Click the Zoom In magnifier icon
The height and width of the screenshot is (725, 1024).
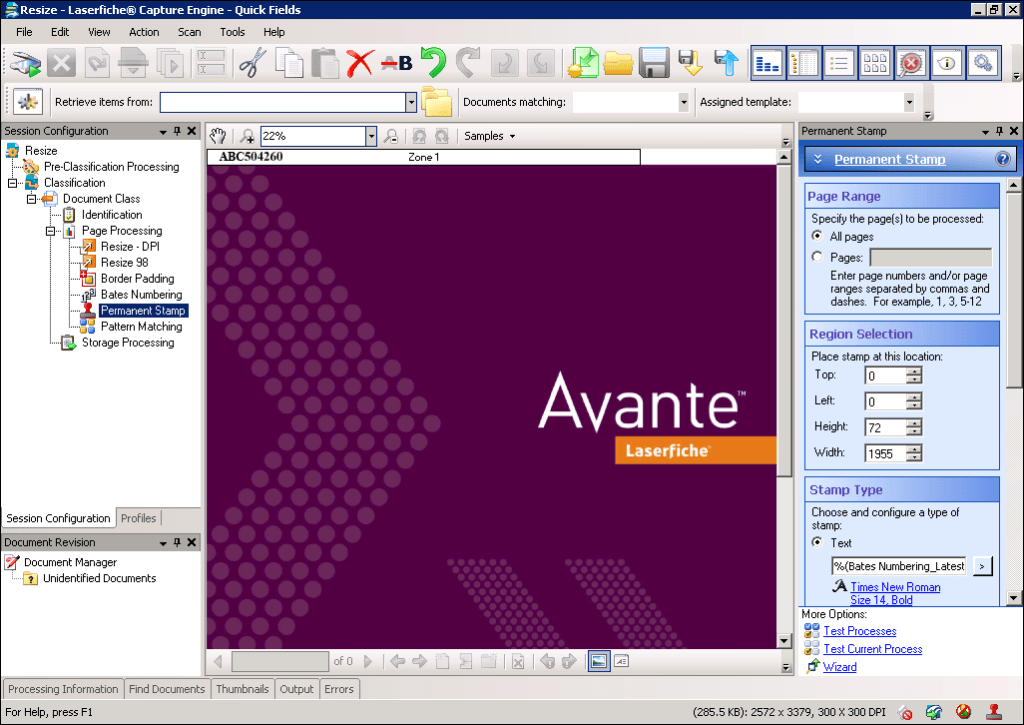[x=247, y=136]
